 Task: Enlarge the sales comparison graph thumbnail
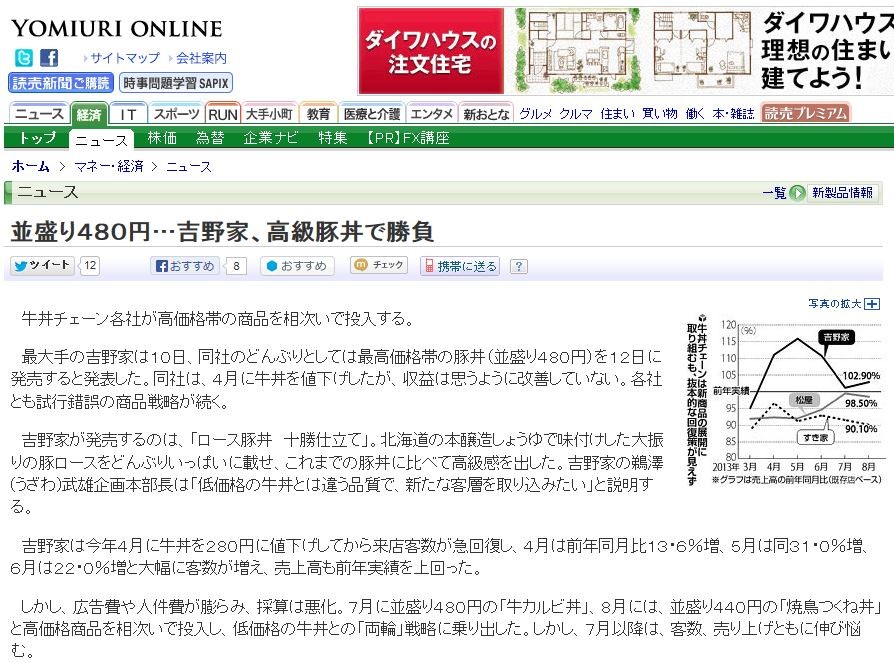[785, 400]
